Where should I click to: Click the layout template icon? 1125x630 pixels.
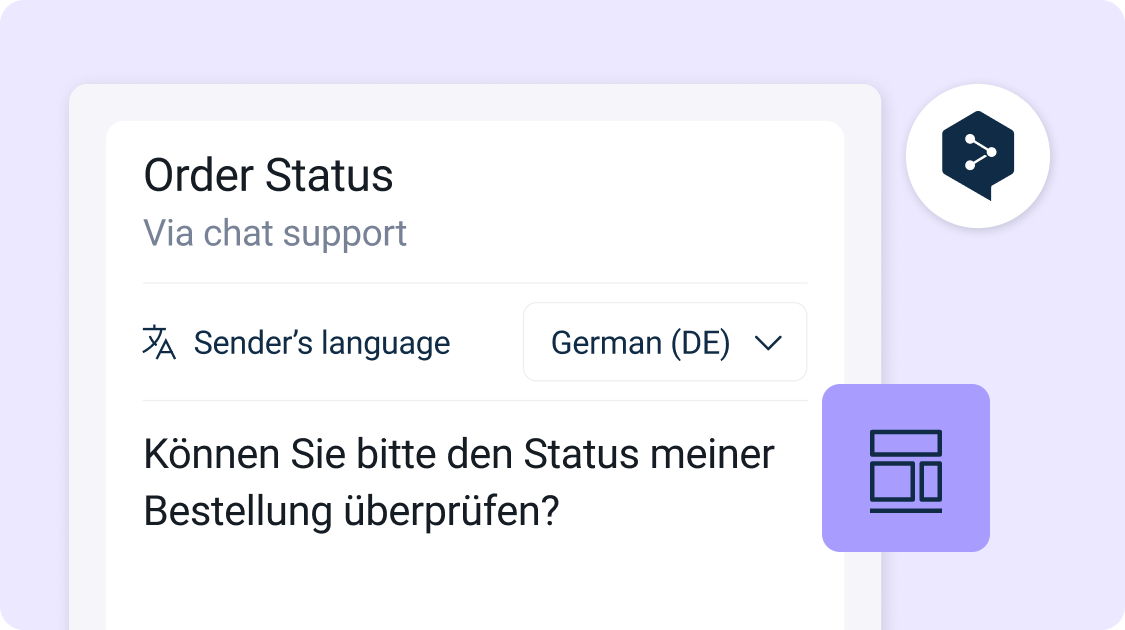click(905, 470)
